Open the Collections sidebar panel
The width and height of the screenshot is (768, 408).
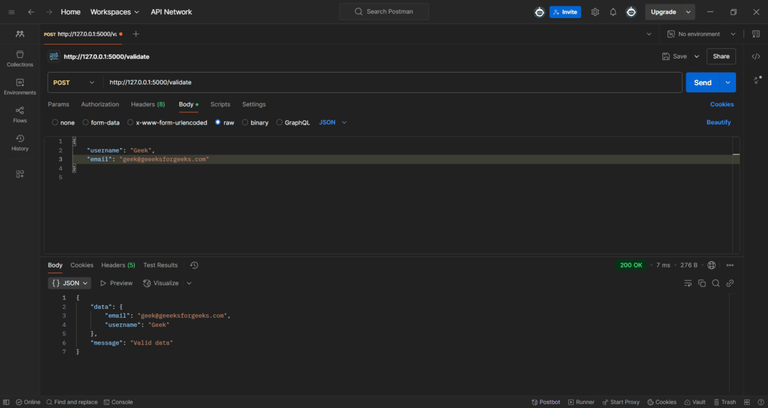tap(20, 58)
